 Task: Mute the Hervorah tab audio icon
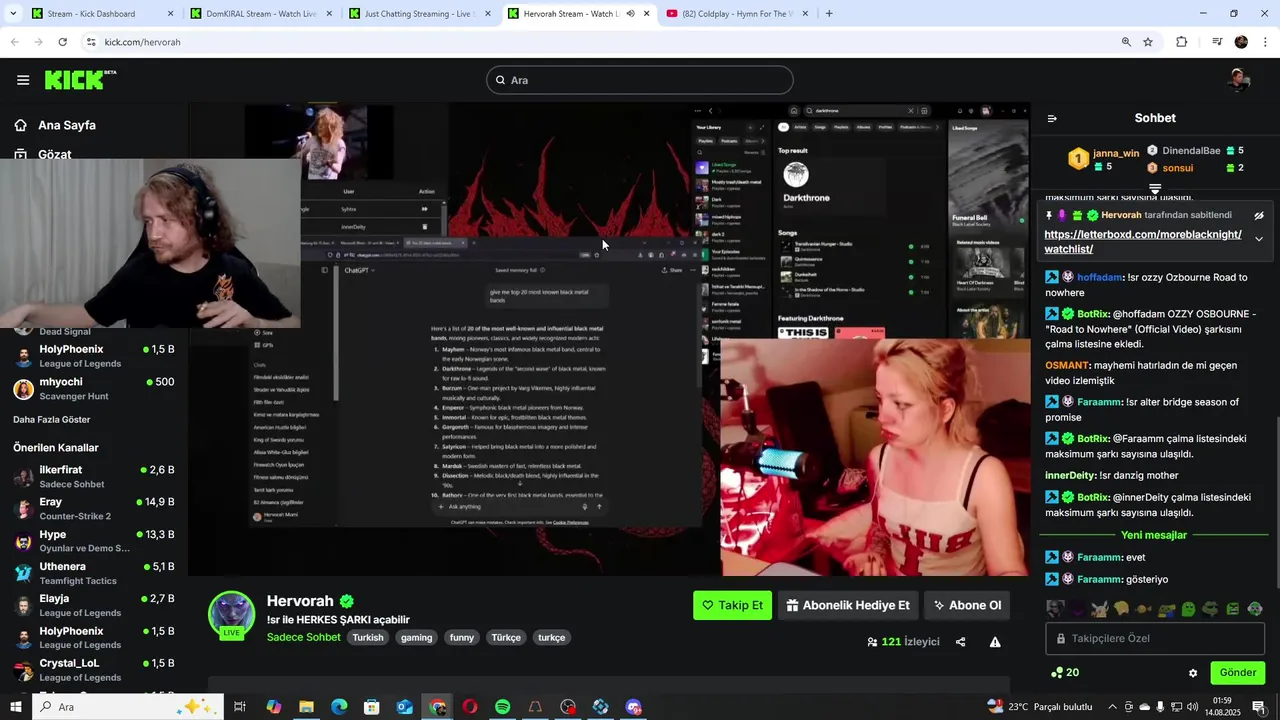tap(630, 14)
